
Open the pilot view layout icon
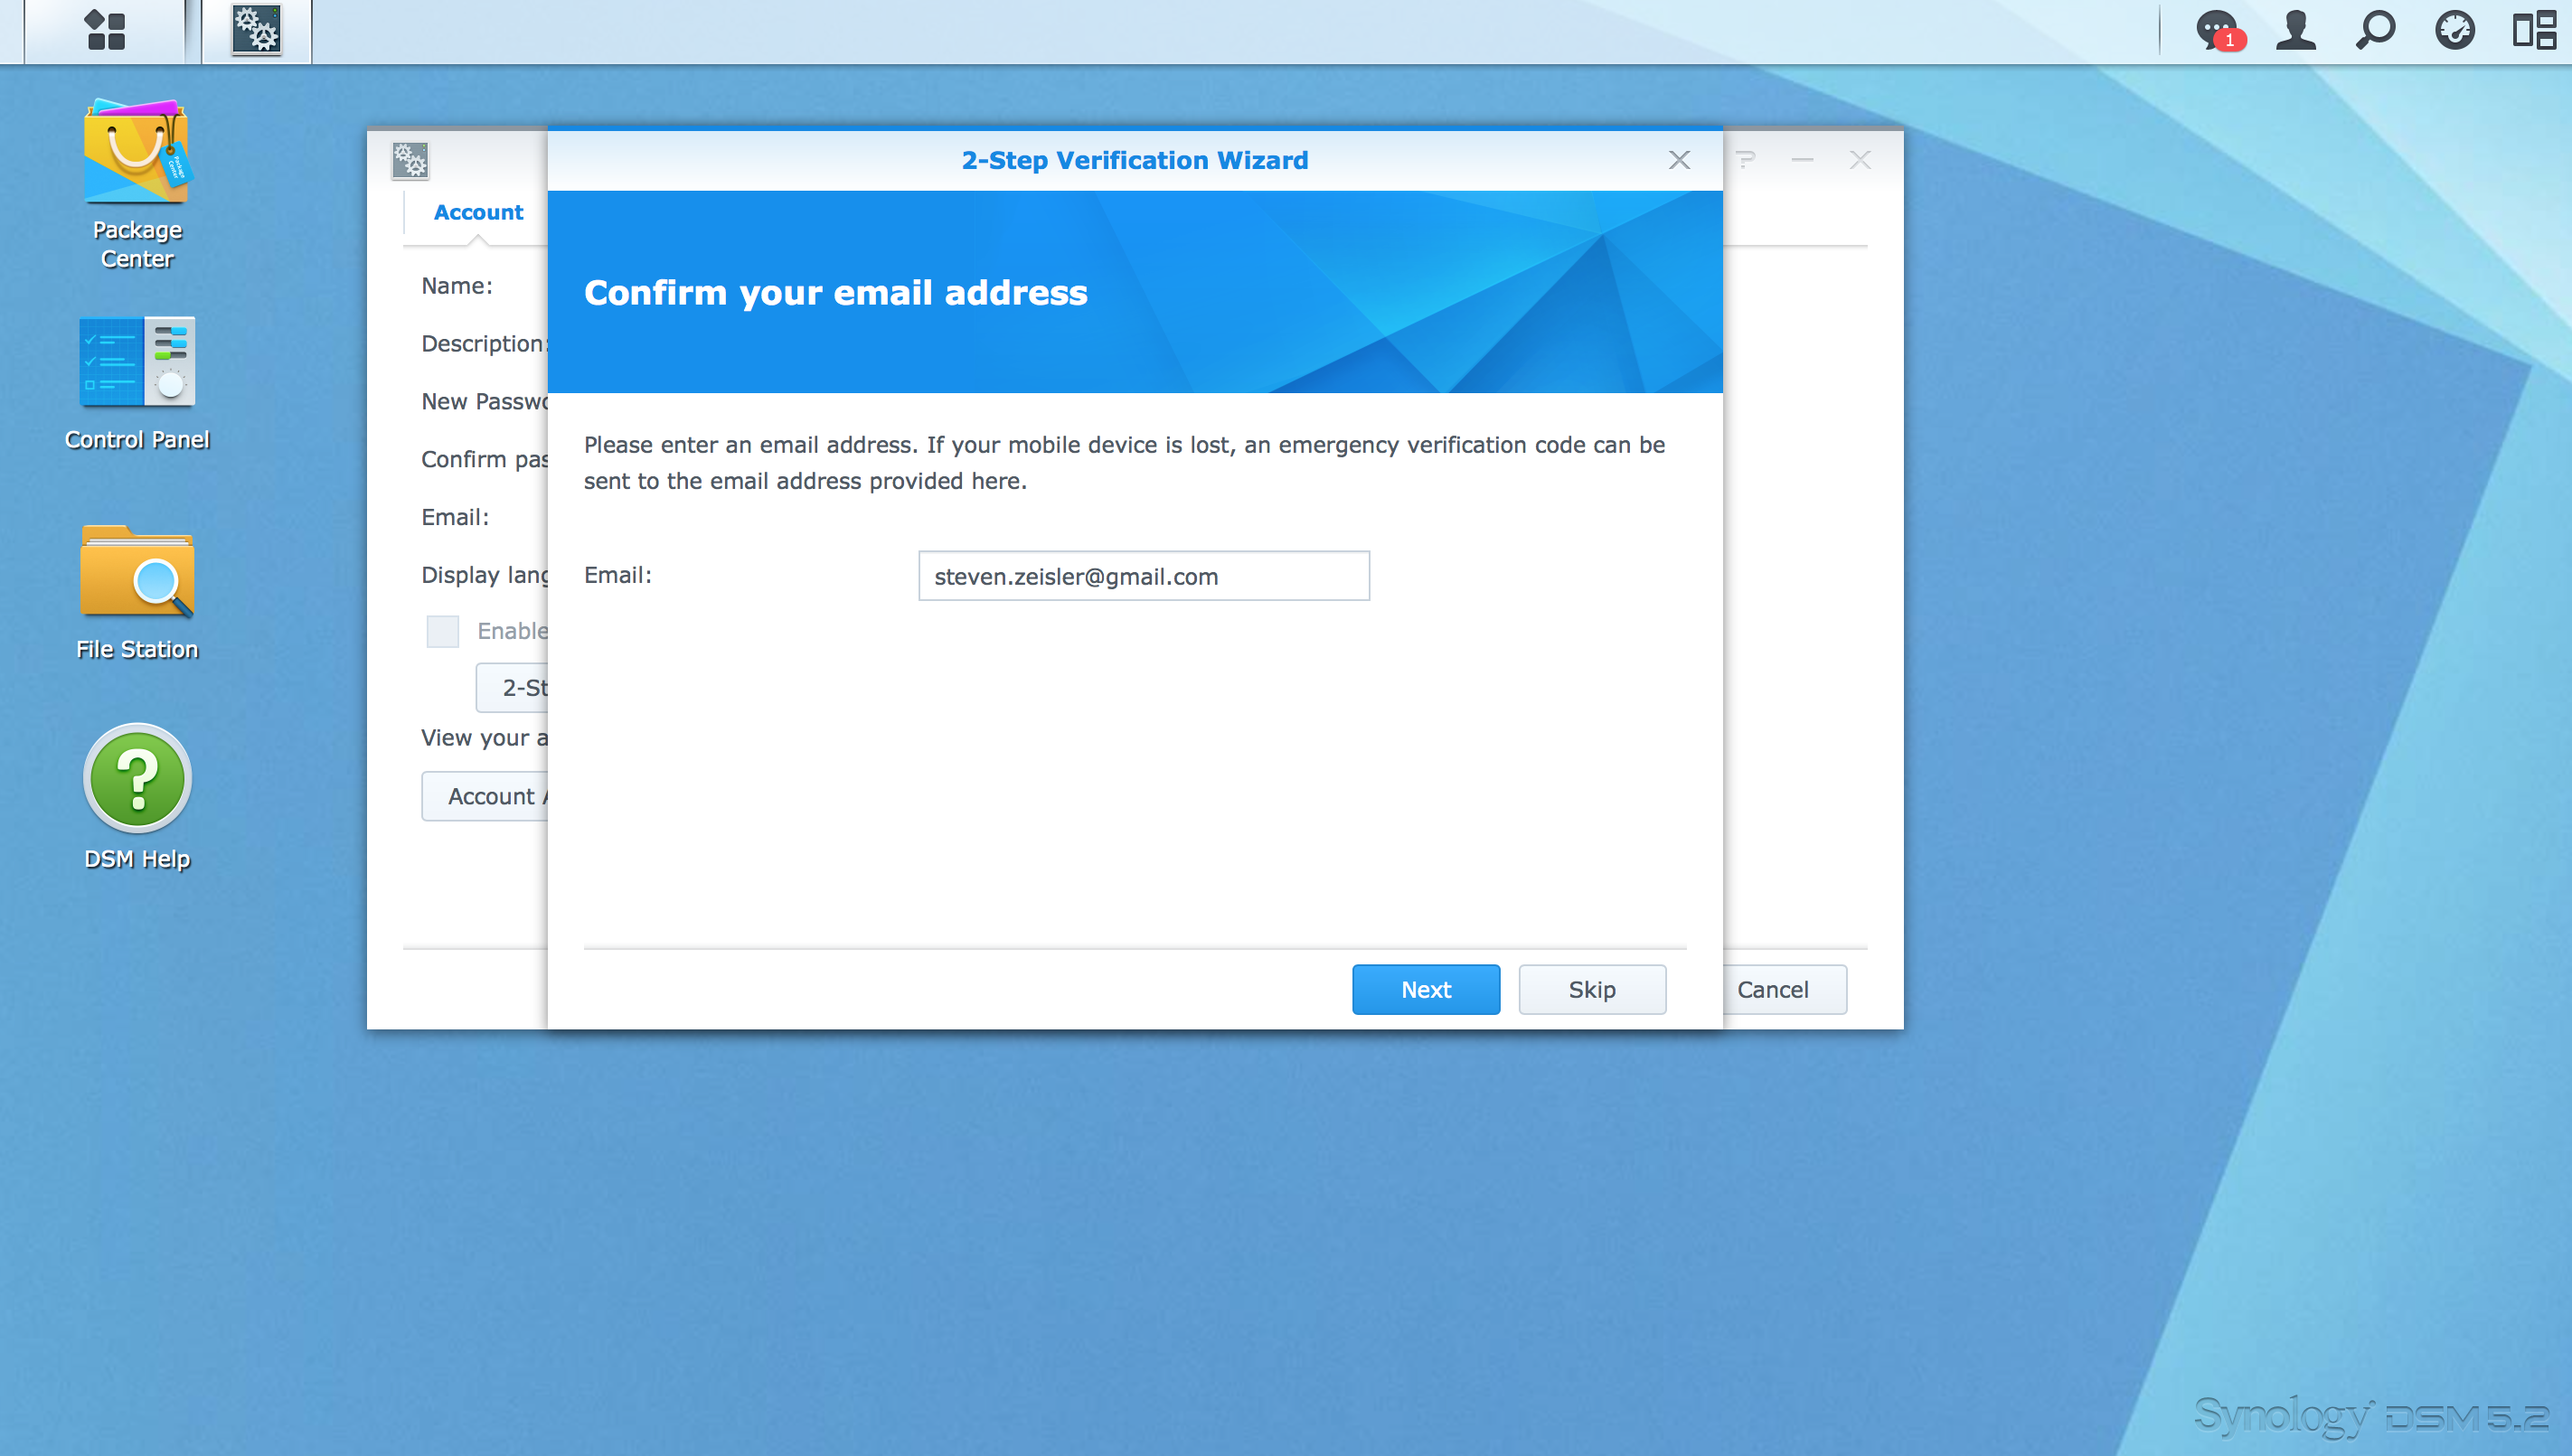(x=2534, y=30)
